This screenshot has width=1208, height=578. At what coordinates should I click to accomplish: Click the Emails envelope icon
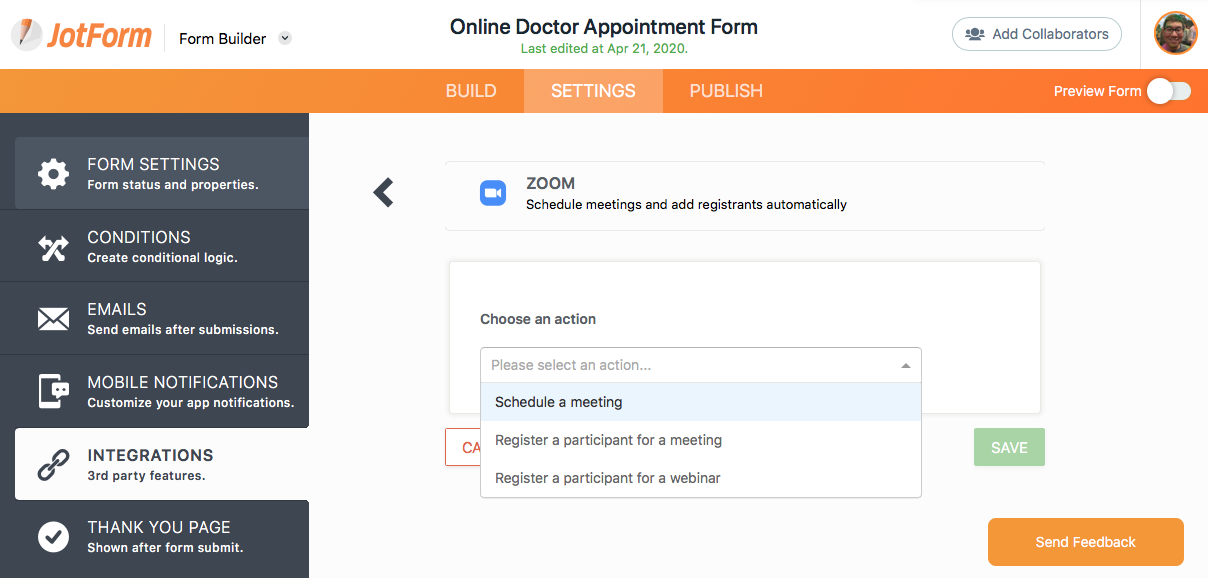click(54, 319)
